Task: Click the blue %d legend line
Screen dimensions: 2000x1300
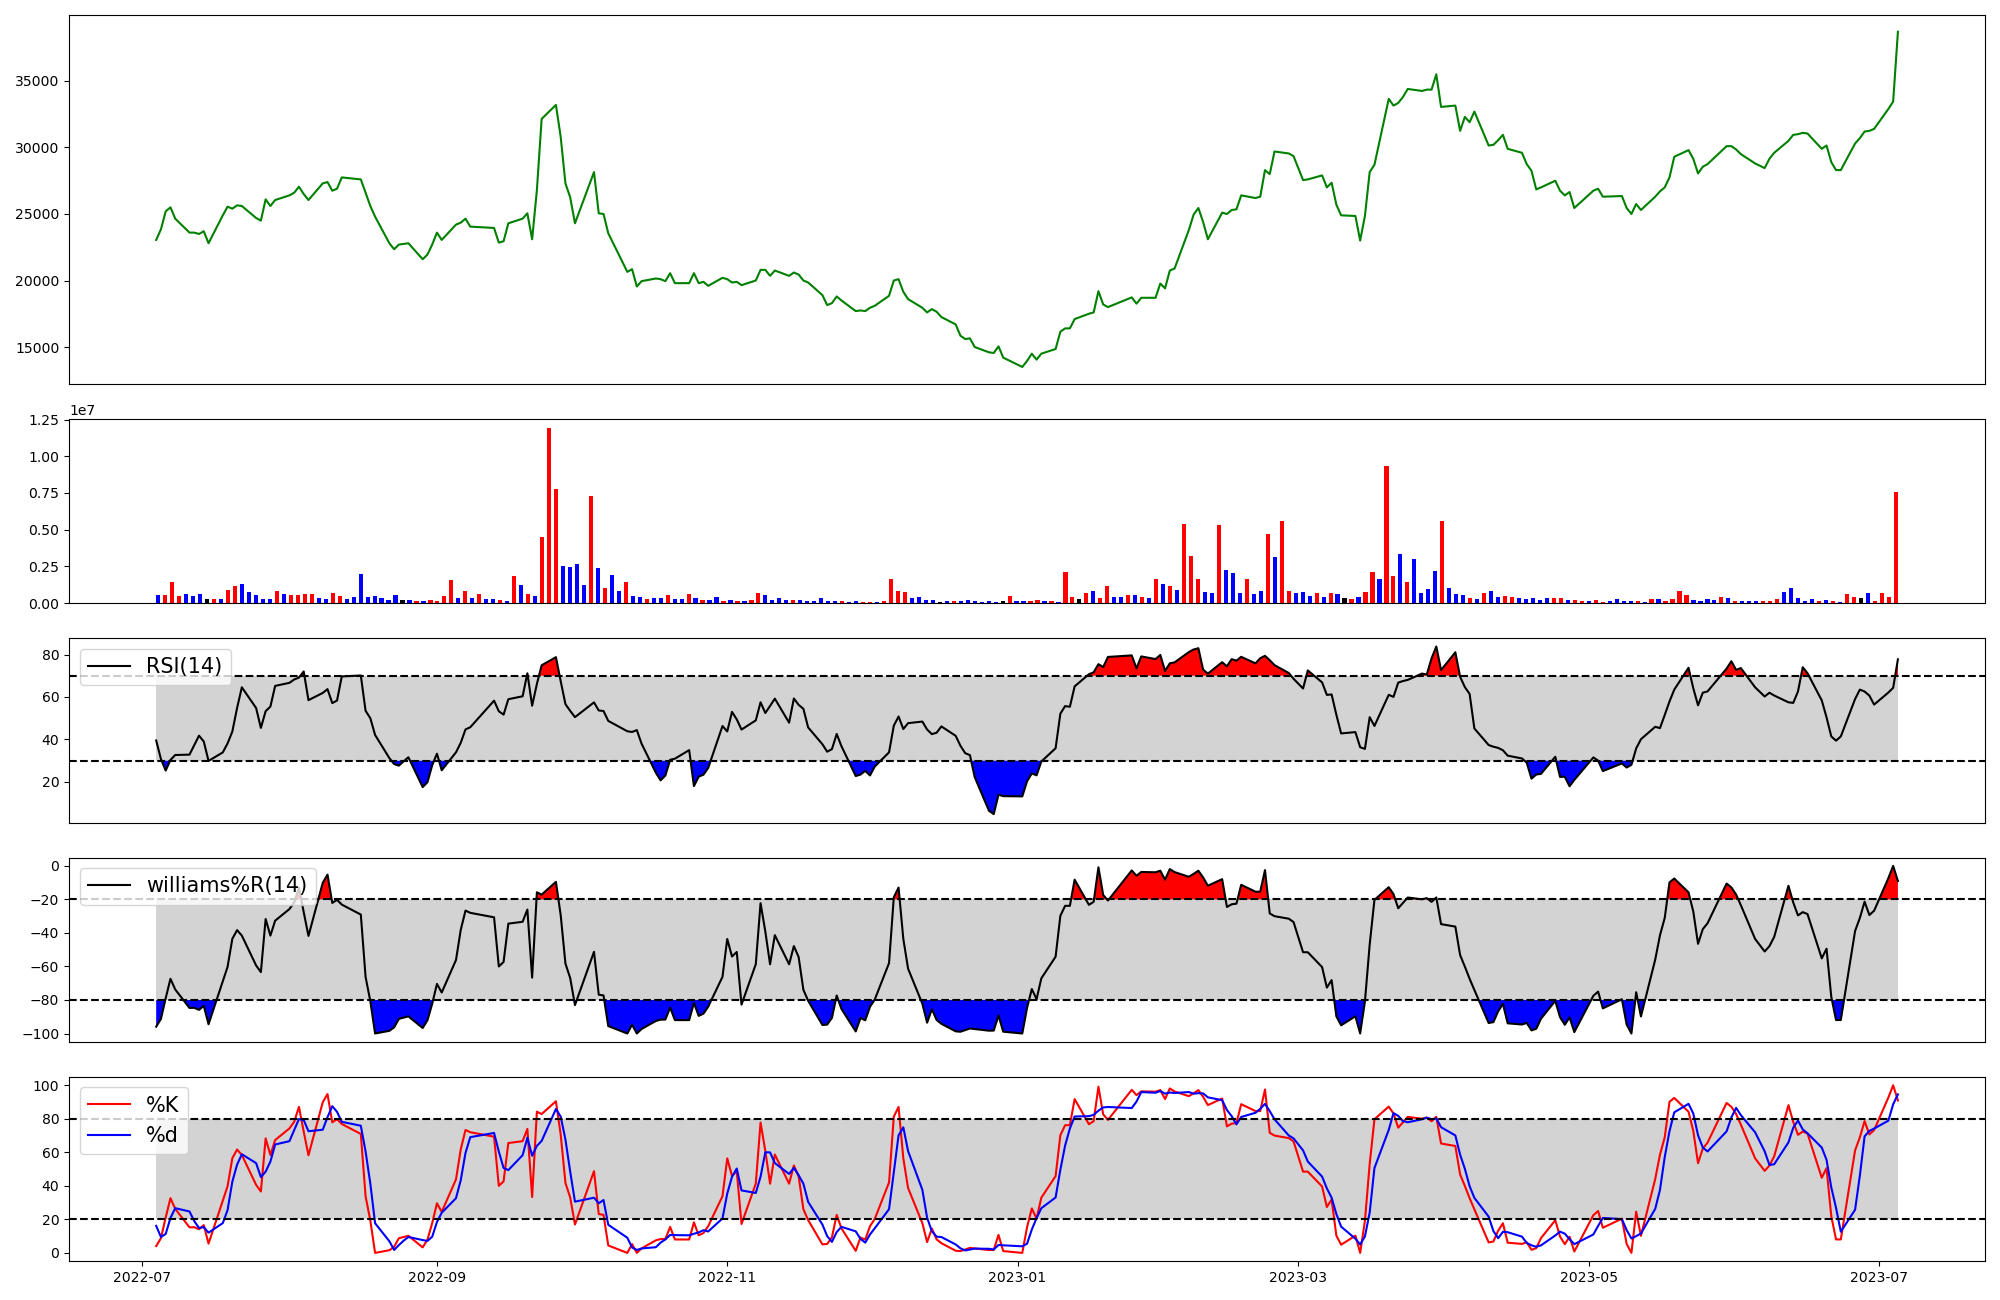Action: (109, 1135)
